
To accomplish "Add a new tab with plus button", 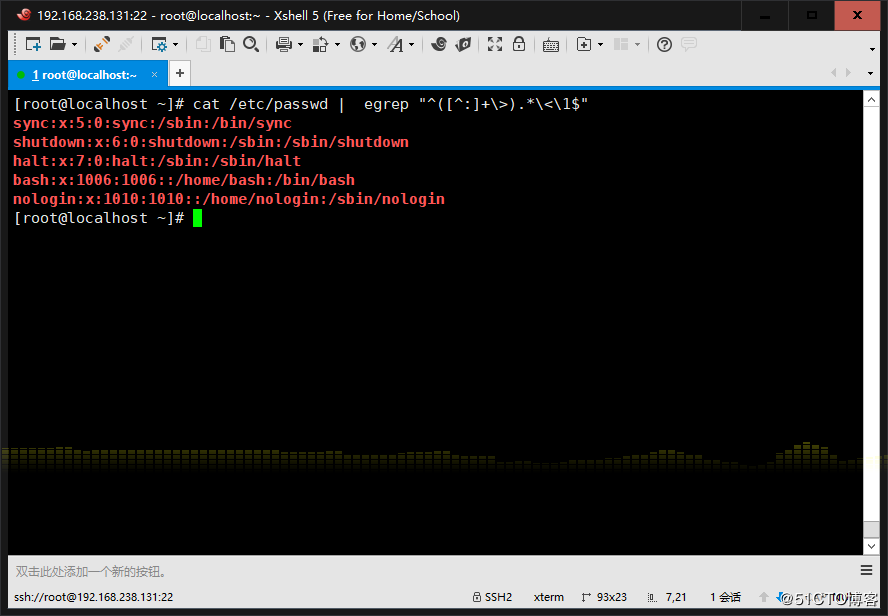I will coord(179,74).
